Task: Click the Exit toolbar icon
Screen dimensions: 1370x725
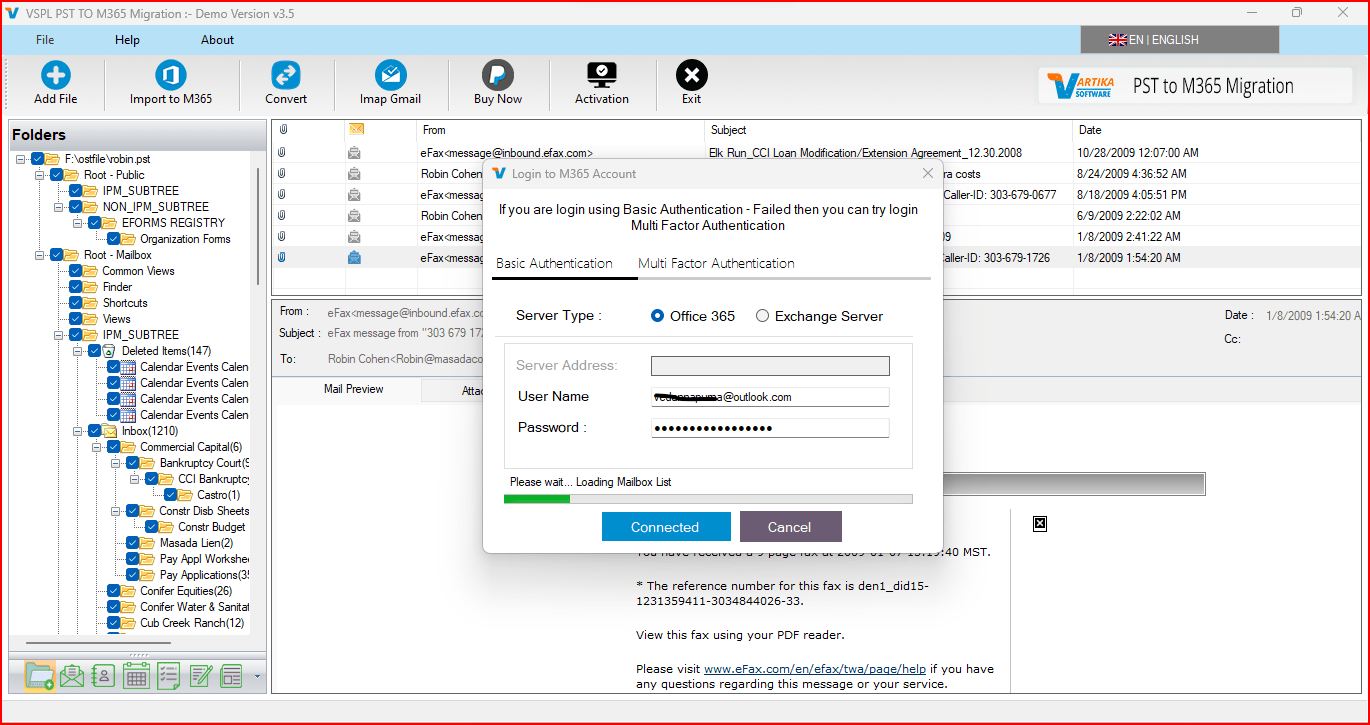Action: tap(692, 76)
